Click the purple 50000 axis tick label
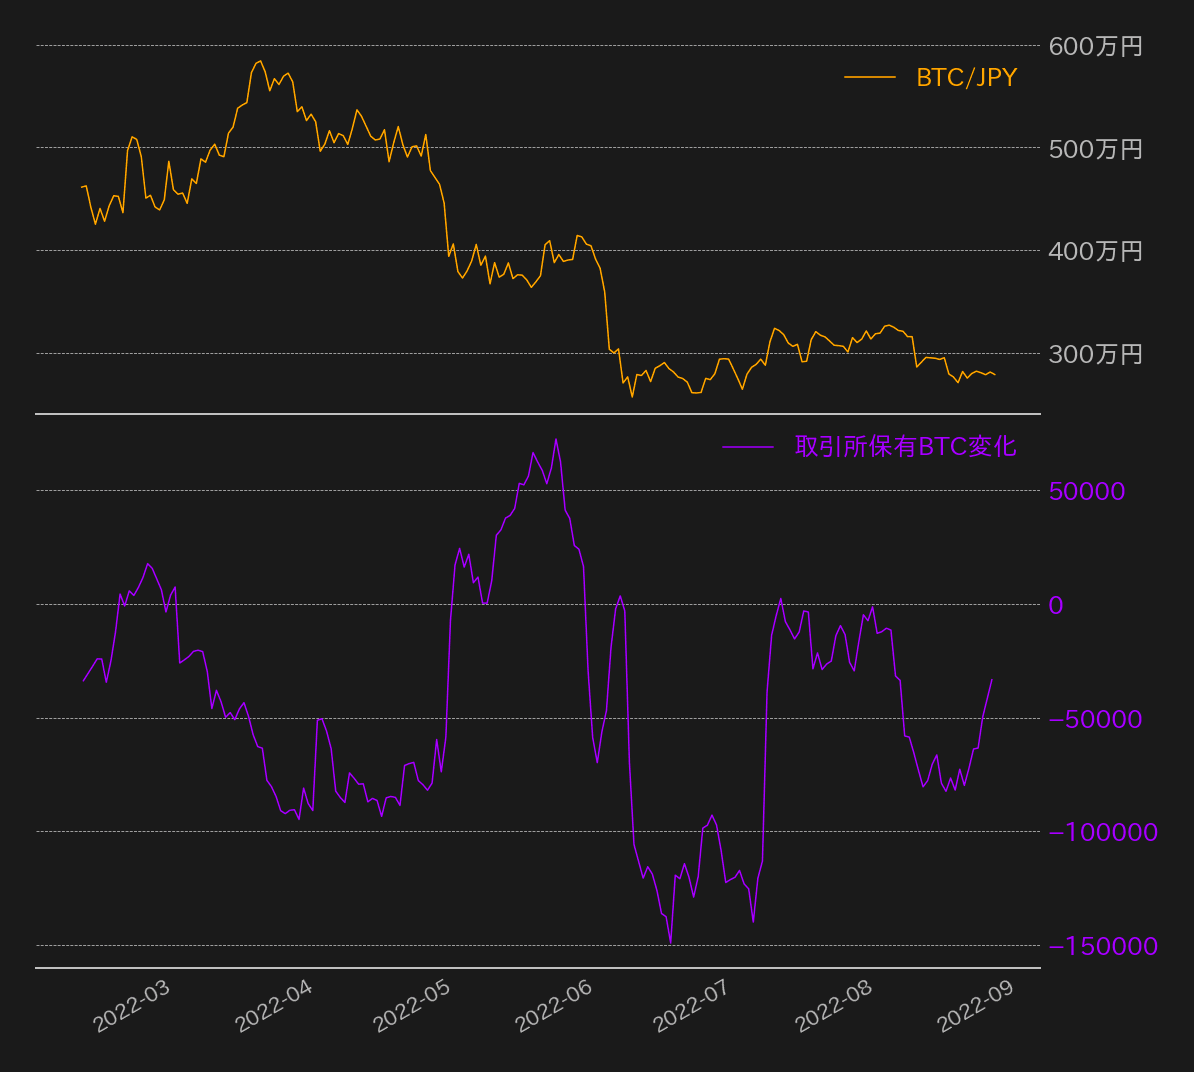This screenshot has height=1072, width=1194. (1087, 491)
